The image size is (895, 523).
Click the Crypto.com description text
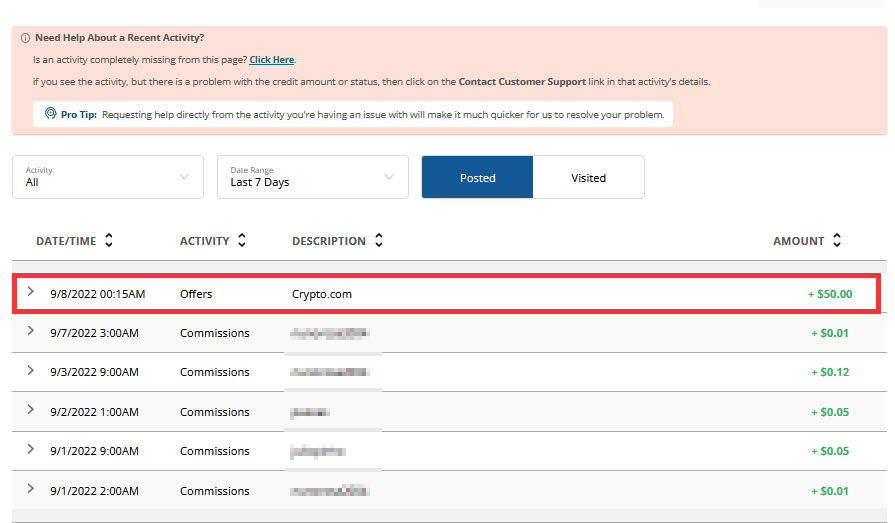point(322,294)
